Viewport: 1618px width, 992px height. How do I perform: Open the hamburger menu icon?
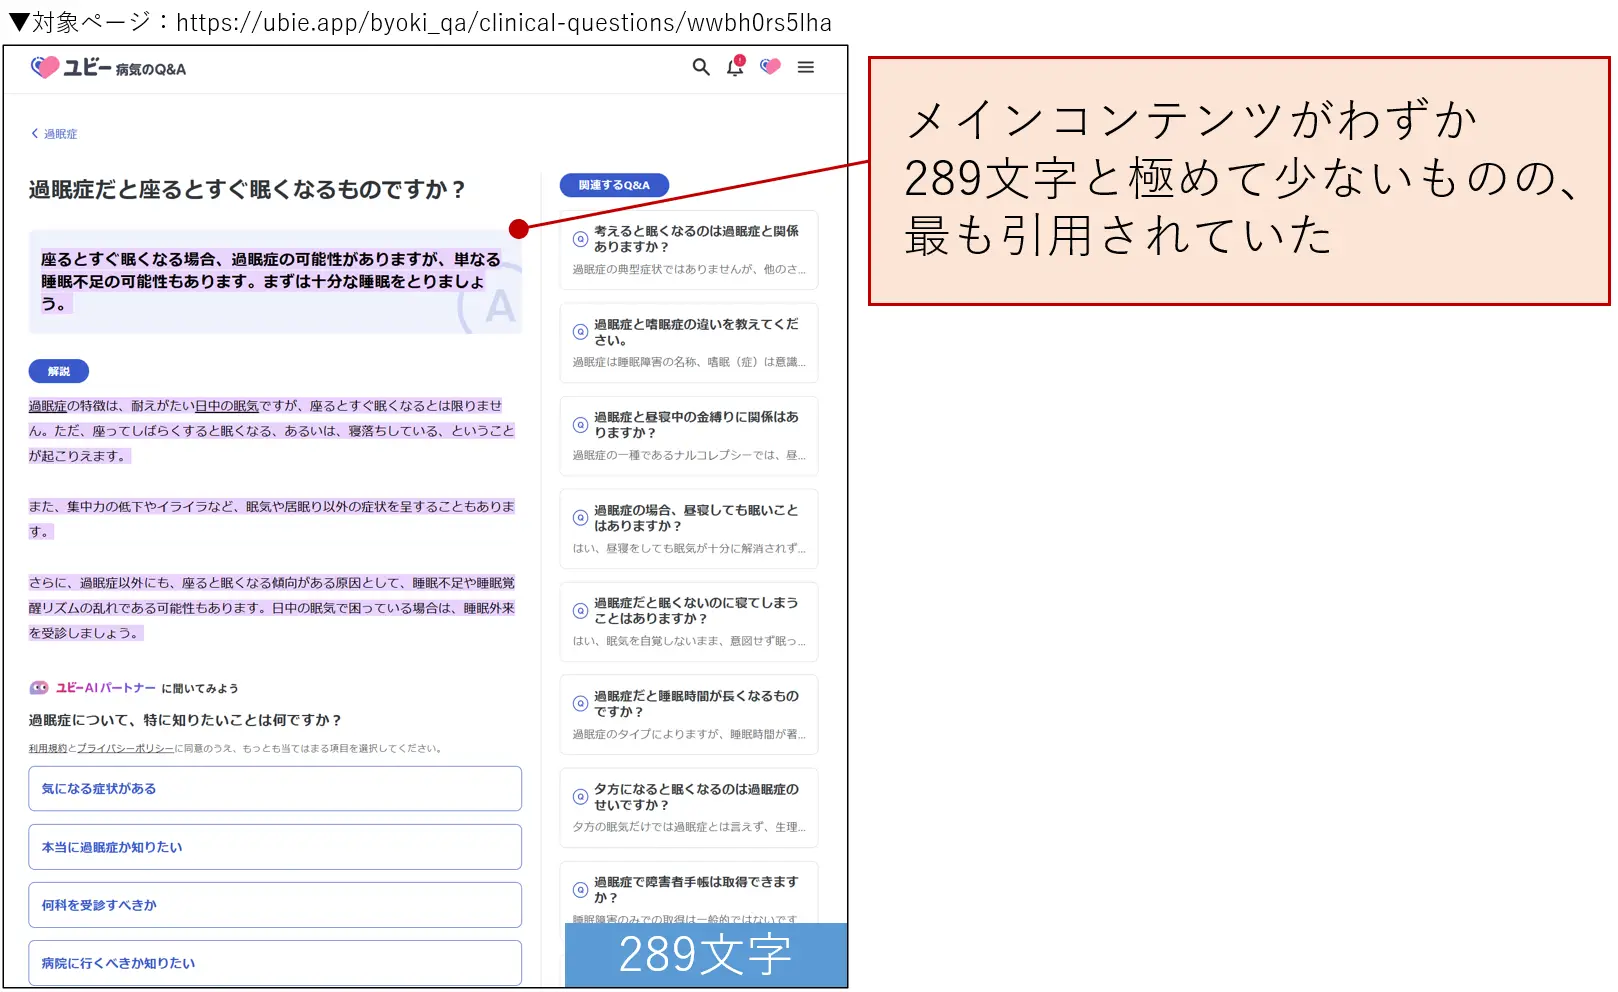[x=804, y=67]
